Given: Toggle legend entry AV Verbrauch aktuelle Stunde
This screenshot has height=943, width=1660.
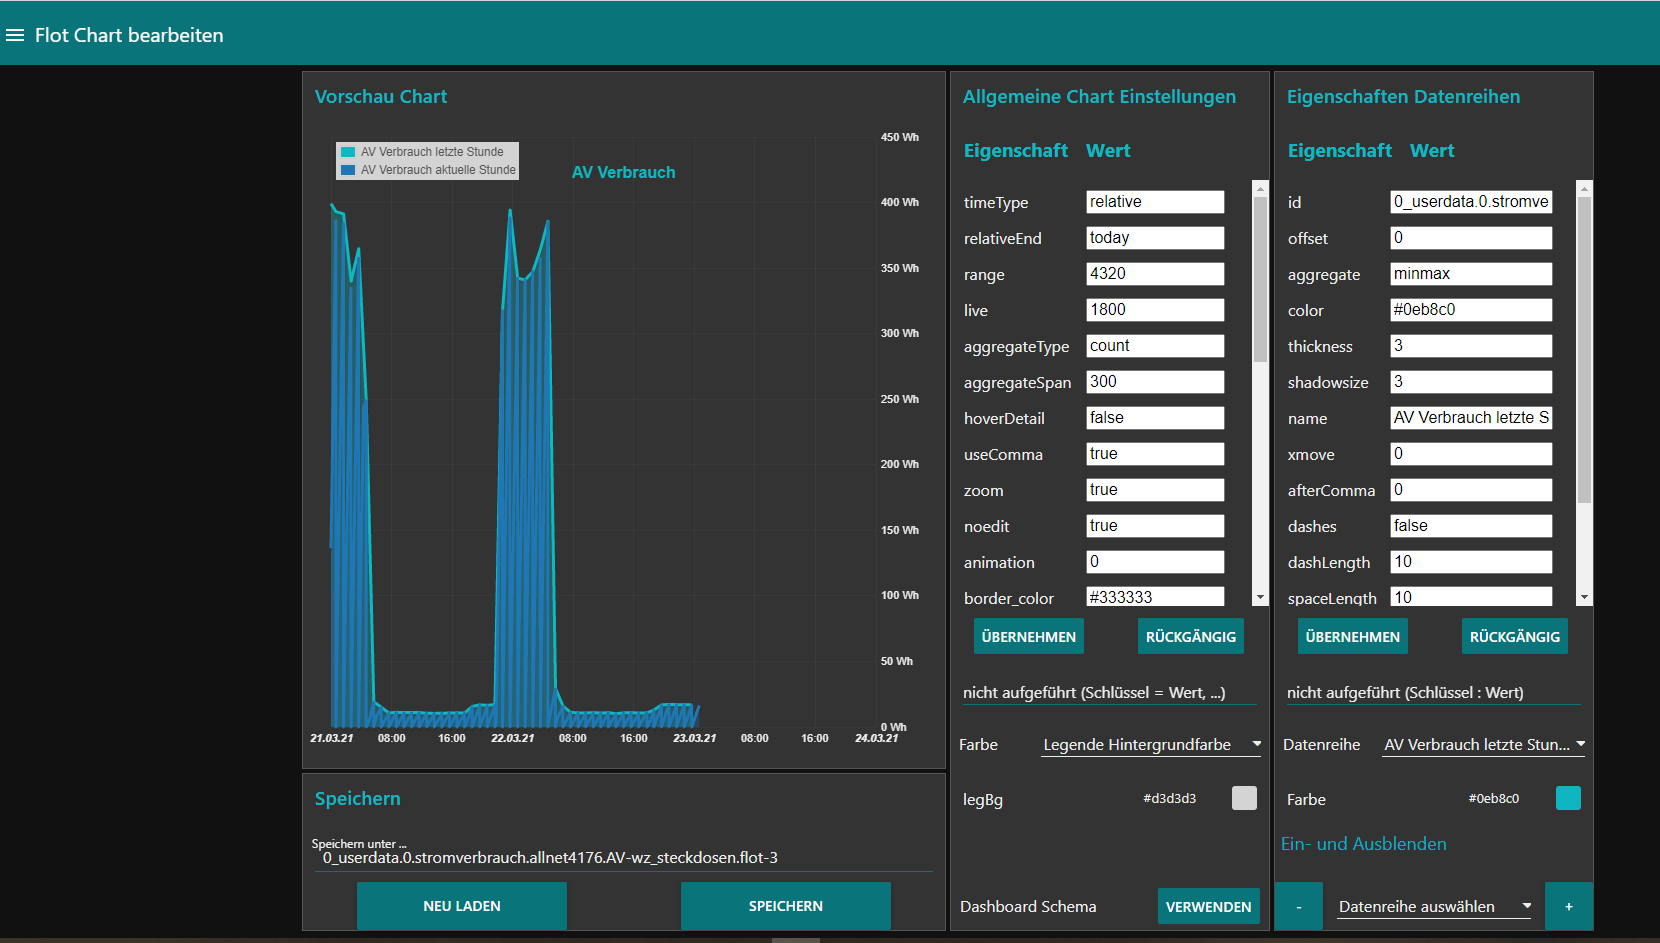Looking at the screenshot, I should click(429, 170).
